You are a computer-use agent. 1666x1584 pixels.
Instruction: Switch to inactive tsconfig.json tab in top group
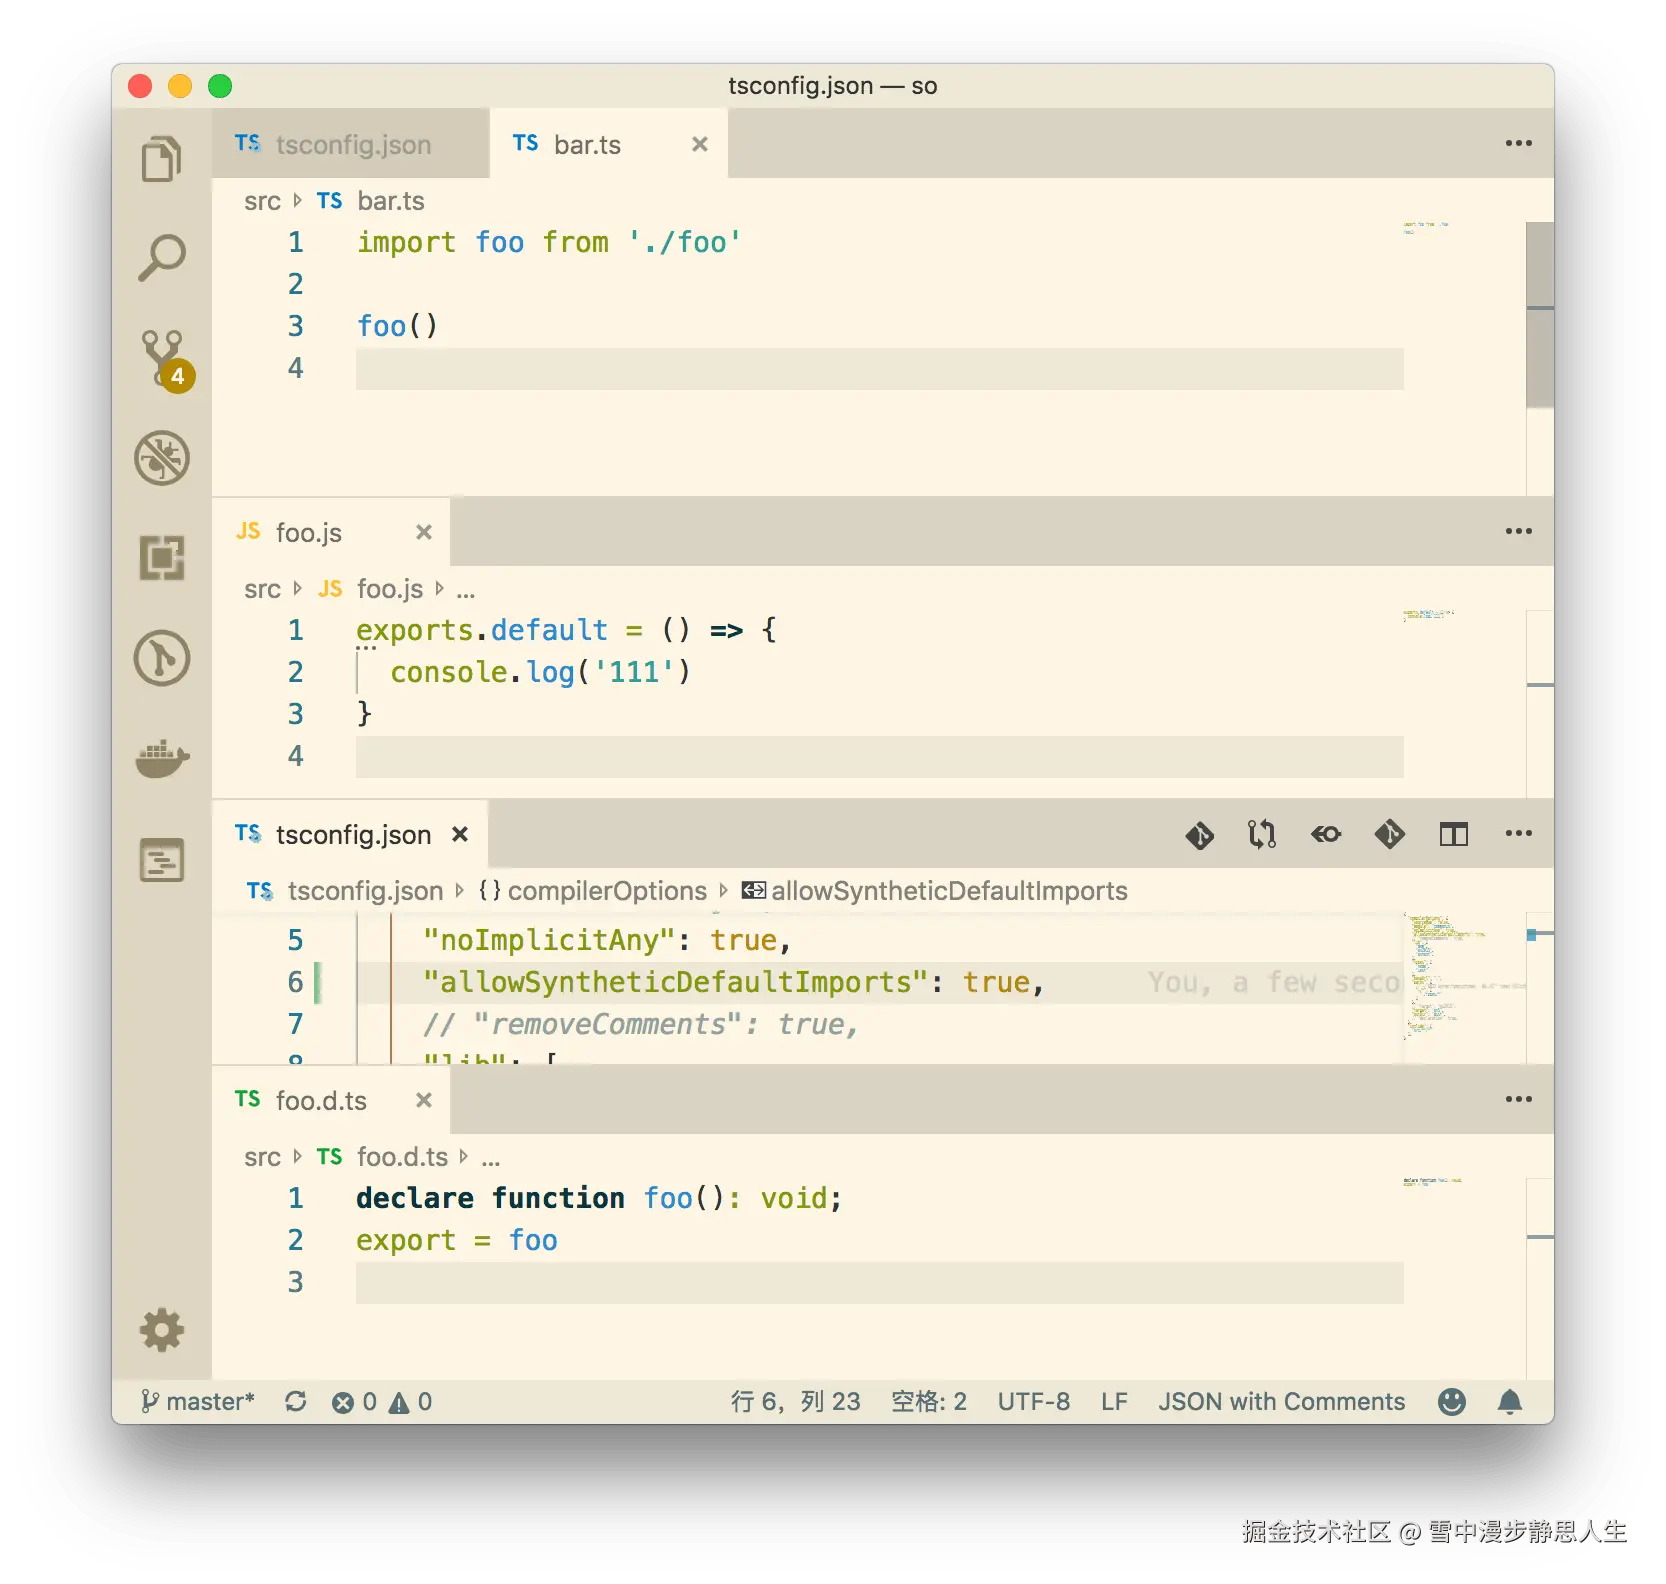350,144
